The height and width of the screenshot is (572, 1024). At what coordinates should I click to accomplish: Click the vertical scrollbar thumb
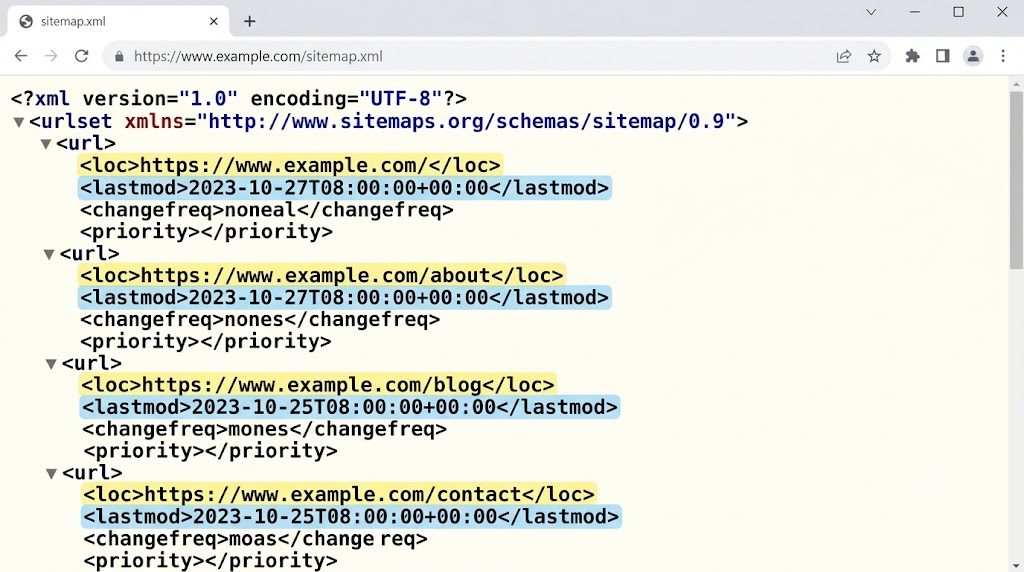1016,180
